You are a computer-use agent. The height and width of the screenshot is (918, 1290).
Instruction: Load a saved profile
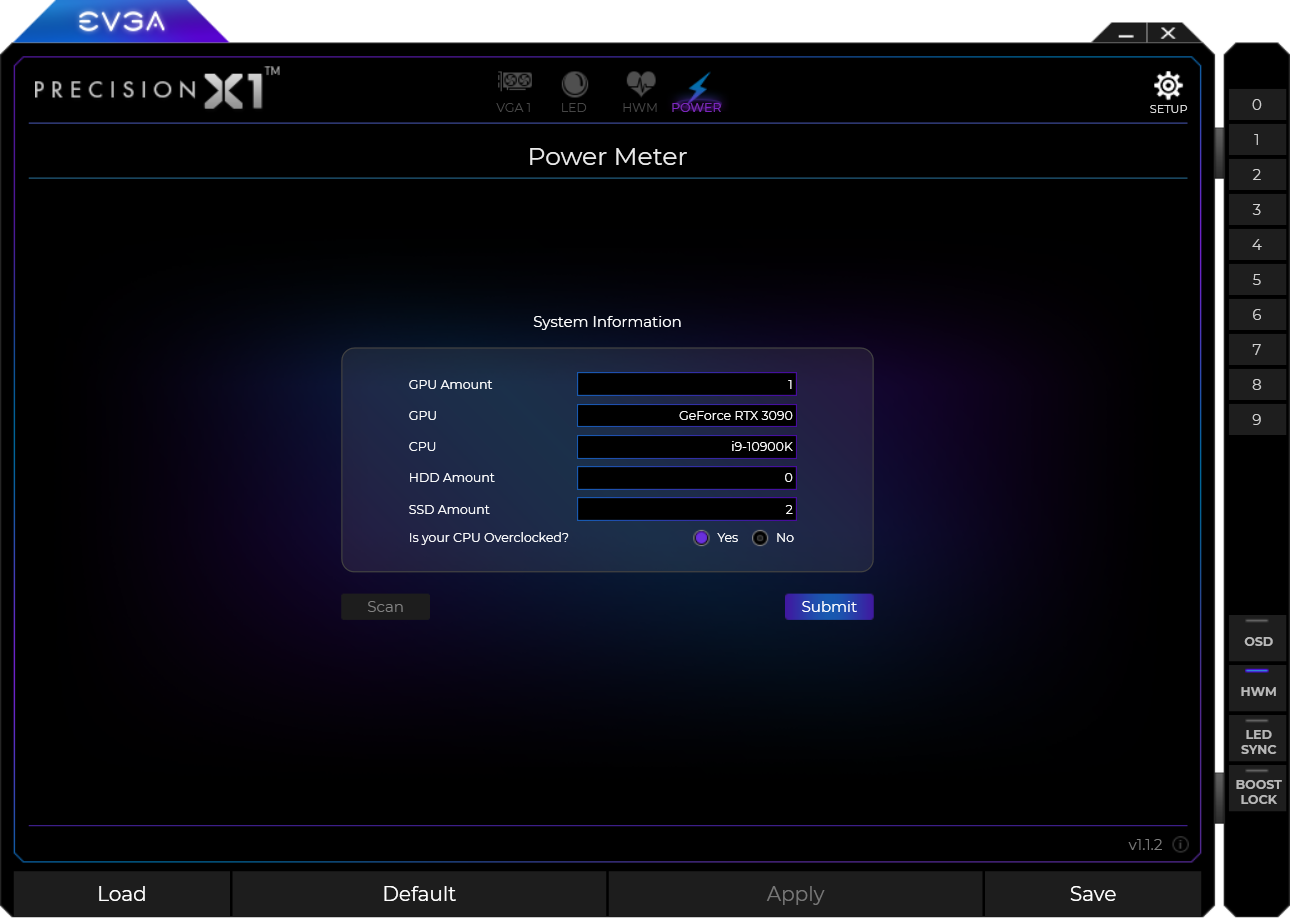(122, 894)
